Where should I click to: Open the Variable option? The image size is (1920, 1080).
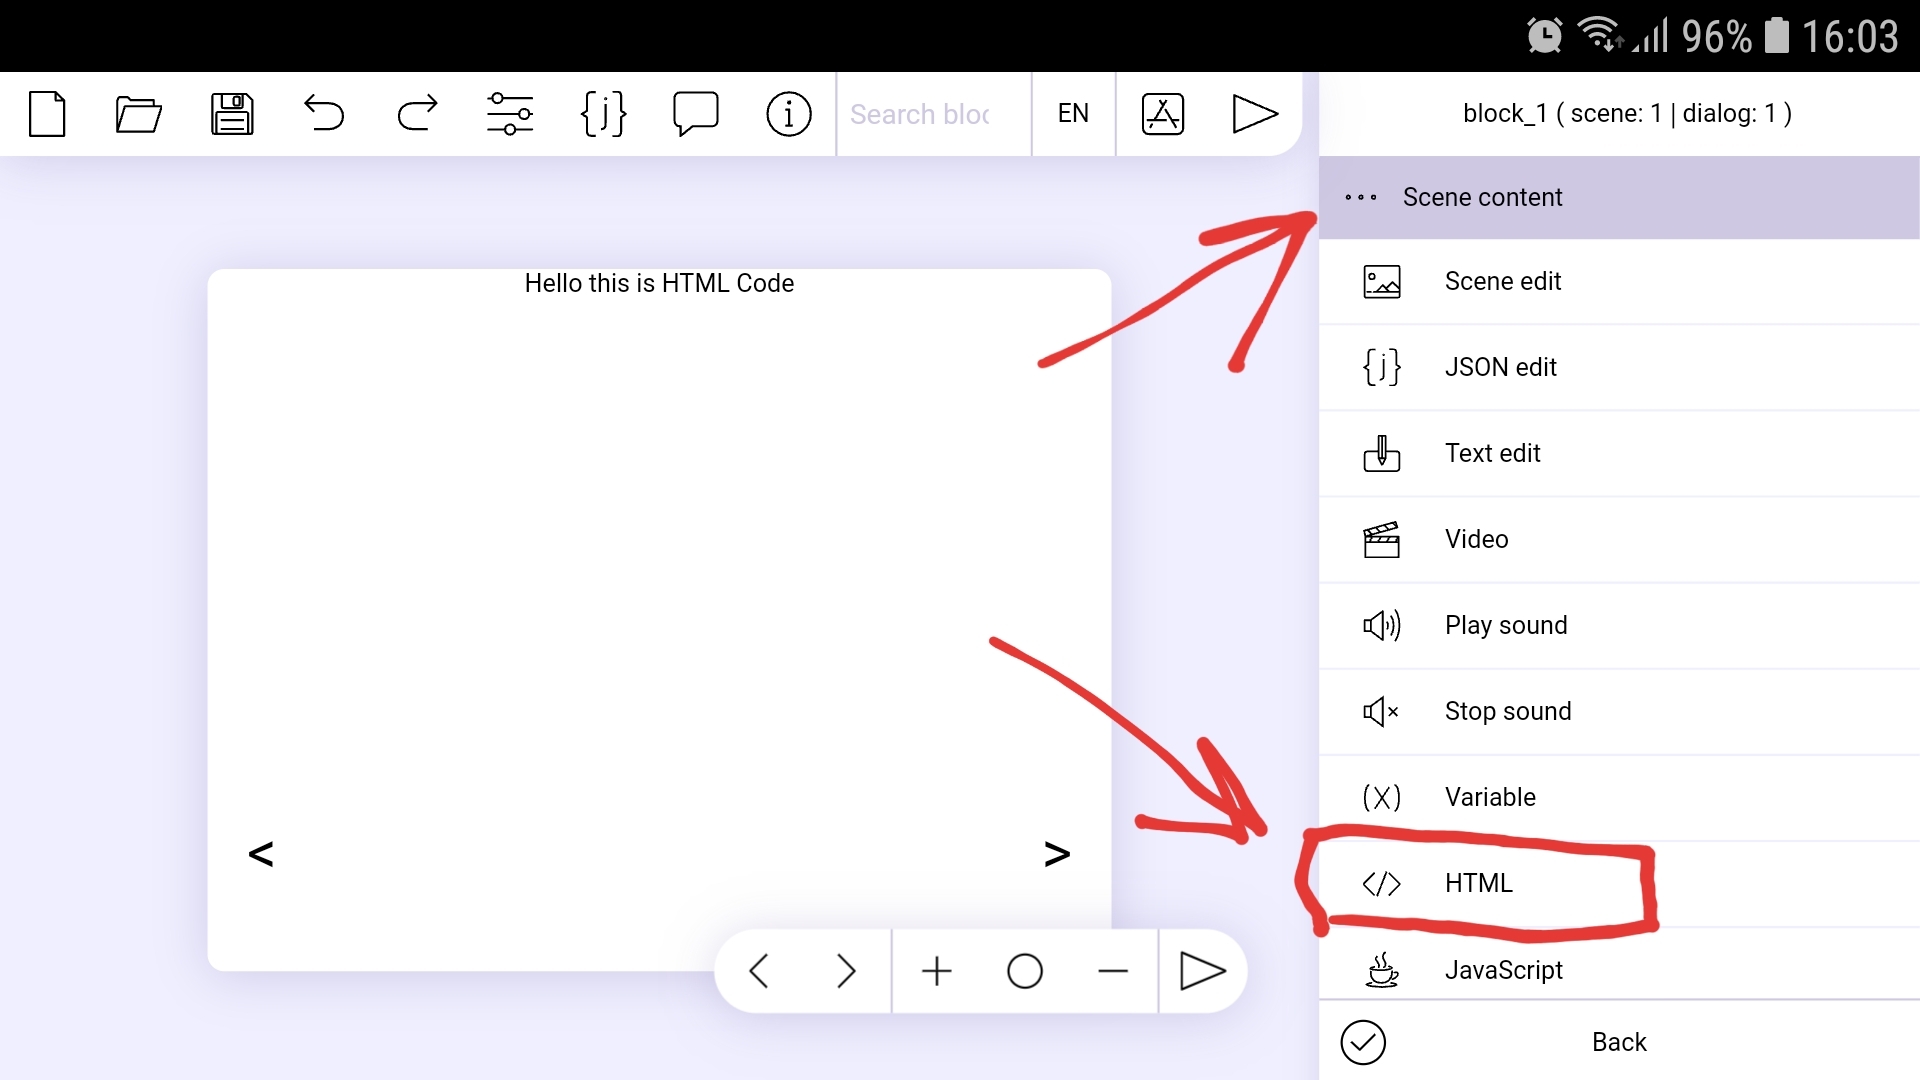pos(1489,797)
